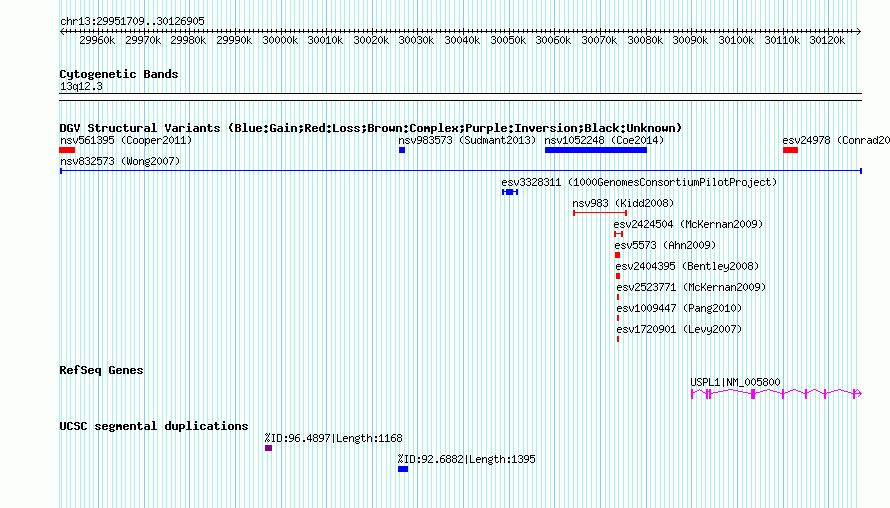Select the small blue nsv983573 gain block
The image size is (890, 508).
[402, 150]
